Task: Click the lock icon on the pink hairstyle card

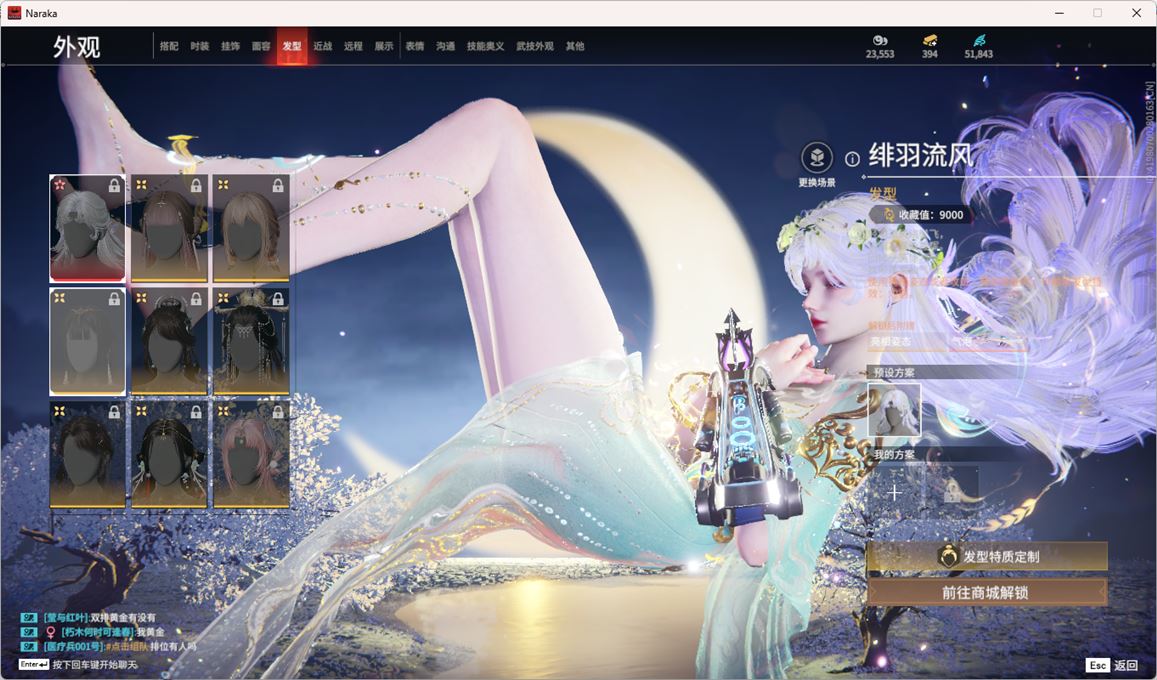Action: click(x=278, y=412)
